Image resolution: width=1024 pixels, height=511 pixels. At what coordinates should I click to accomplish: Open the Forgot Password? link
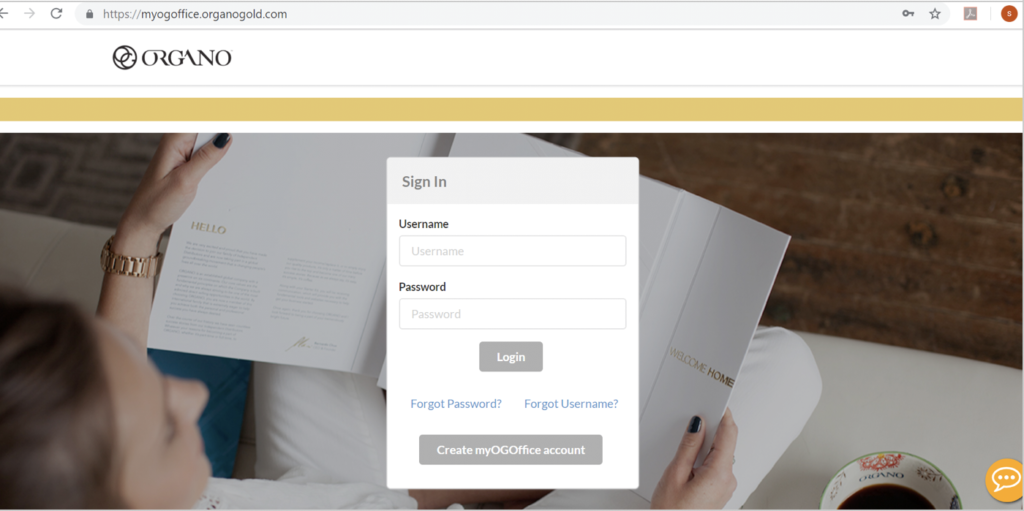click(456, 404)
